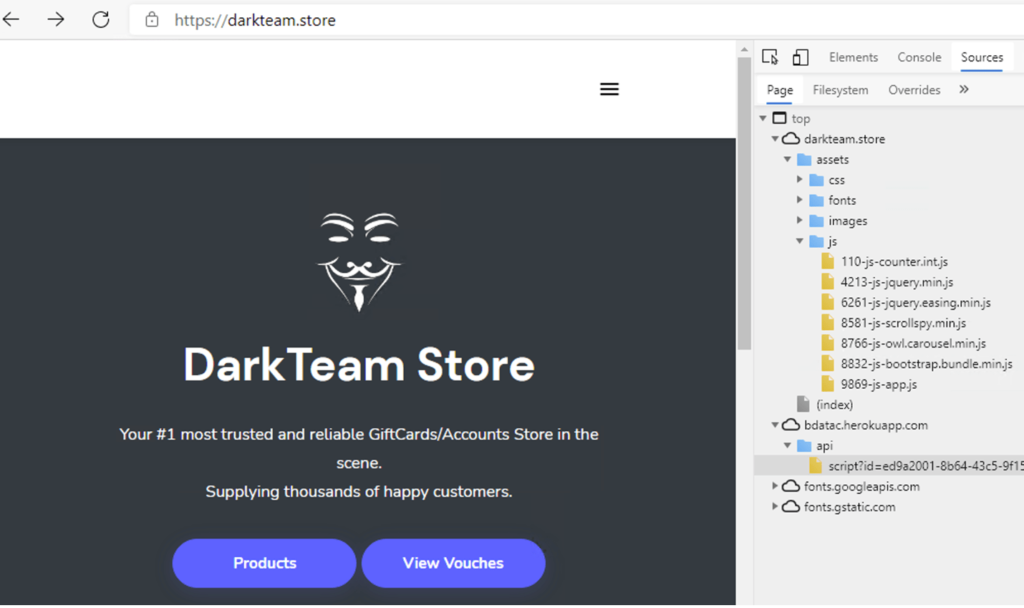Screen dimensions: 1024x608
Task: Click the View Vouches button
Action: click(453, 563)
